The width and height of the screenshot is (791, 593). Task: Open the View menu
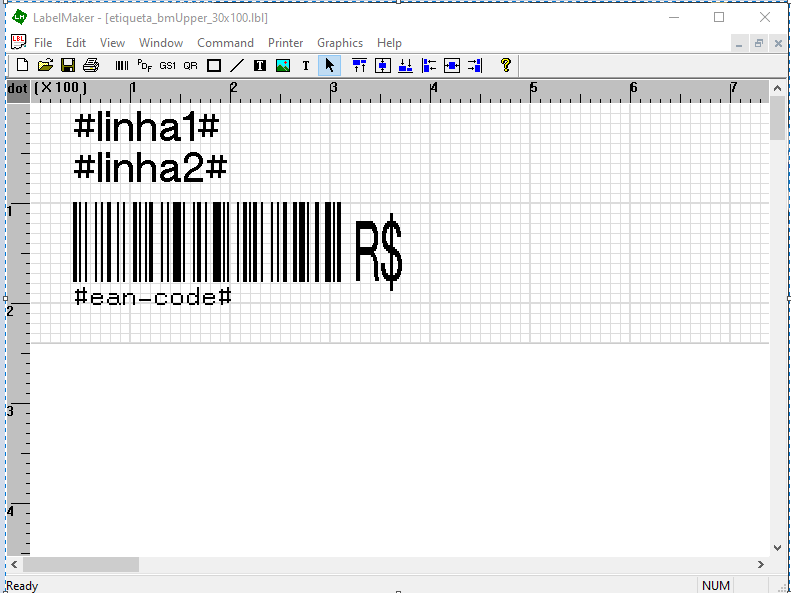pos(112,43)
